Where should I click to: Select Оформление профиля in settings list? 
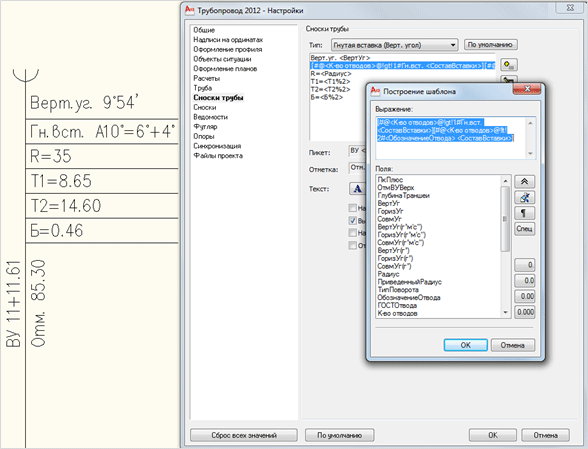pyautogui.click(x=228, y=50)
